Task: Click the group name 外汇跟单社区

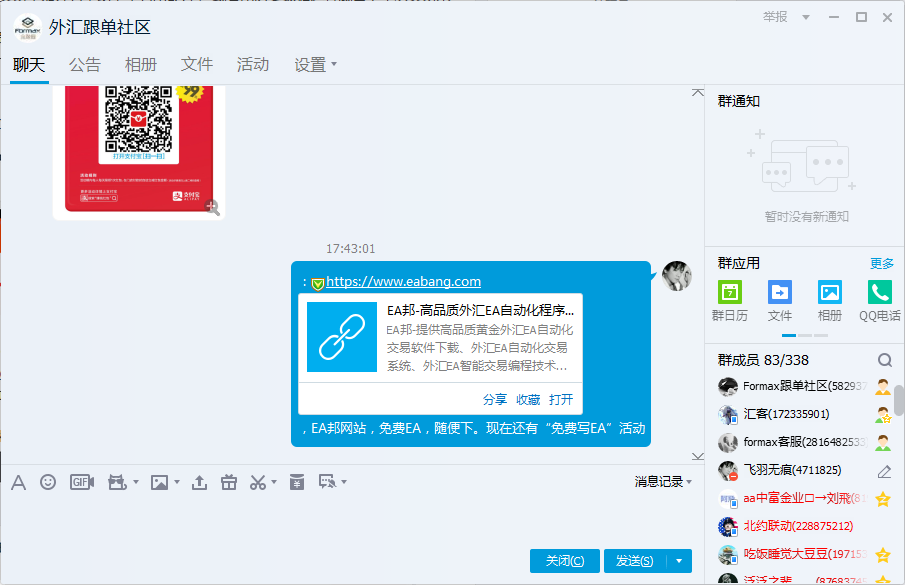Action: [x=100, y=27]
